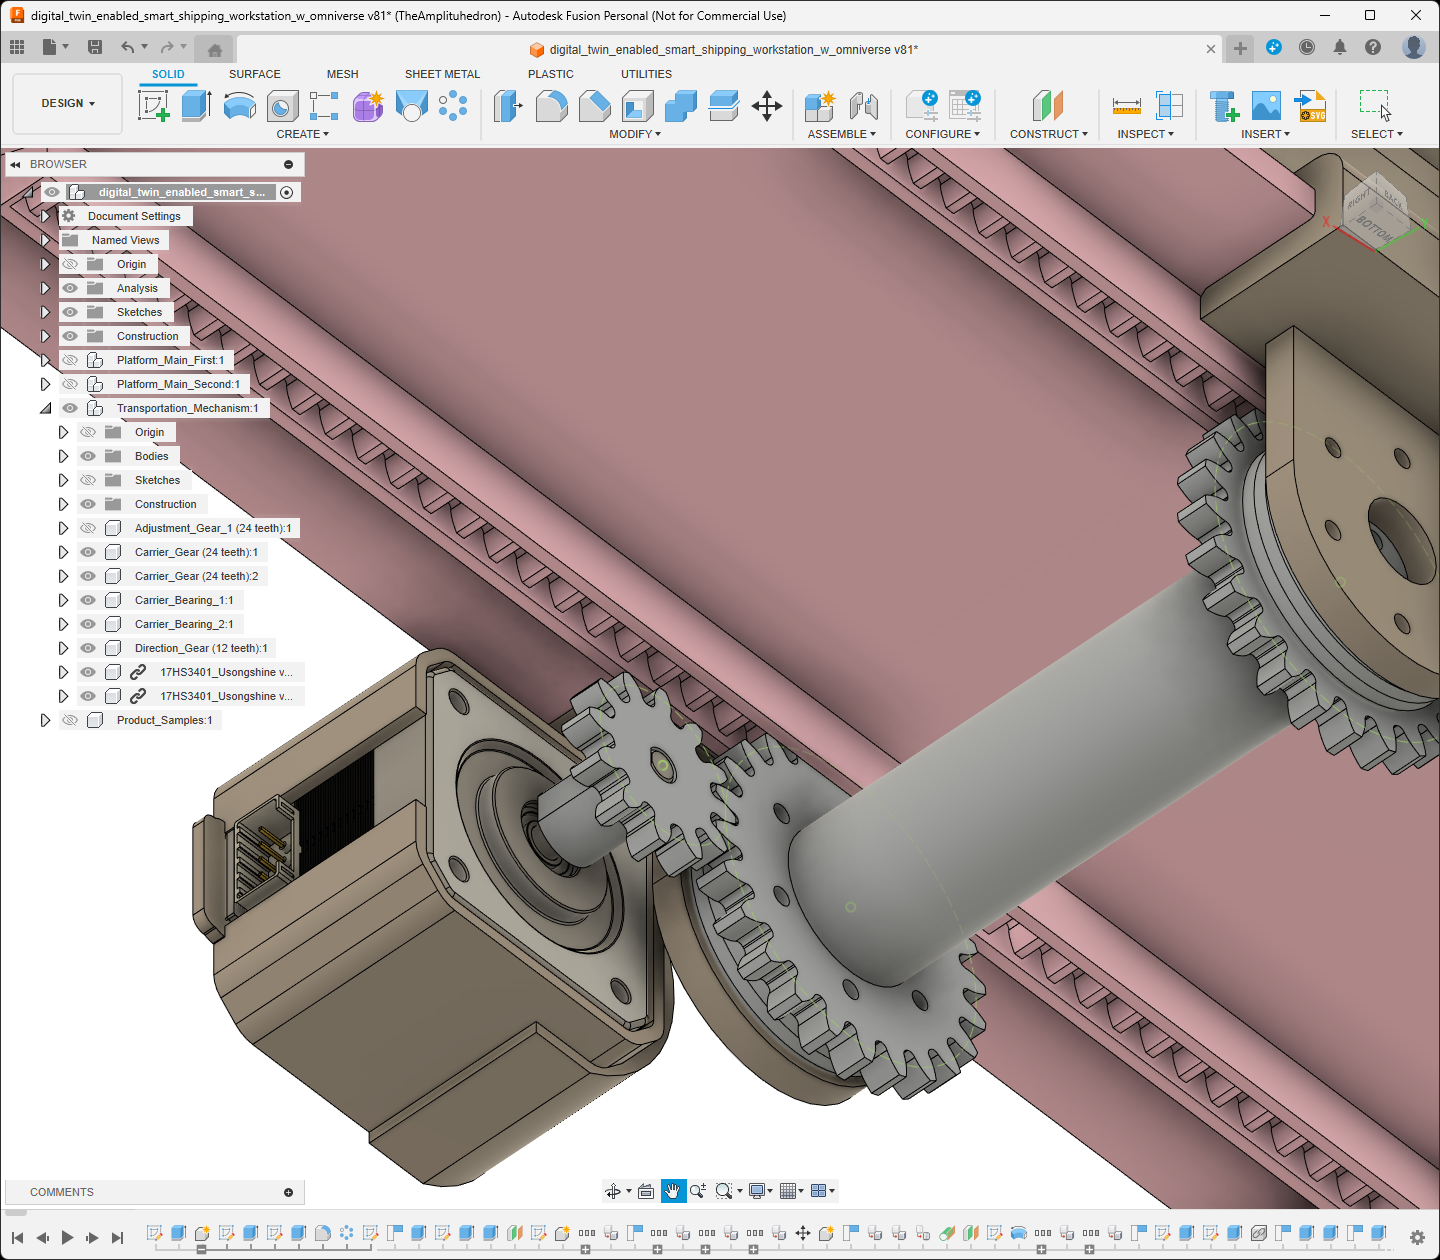Hide Transportation_Mechanism:1 component
Viewport: 1440px width, 1260px height.
click(x=70, y=408)
